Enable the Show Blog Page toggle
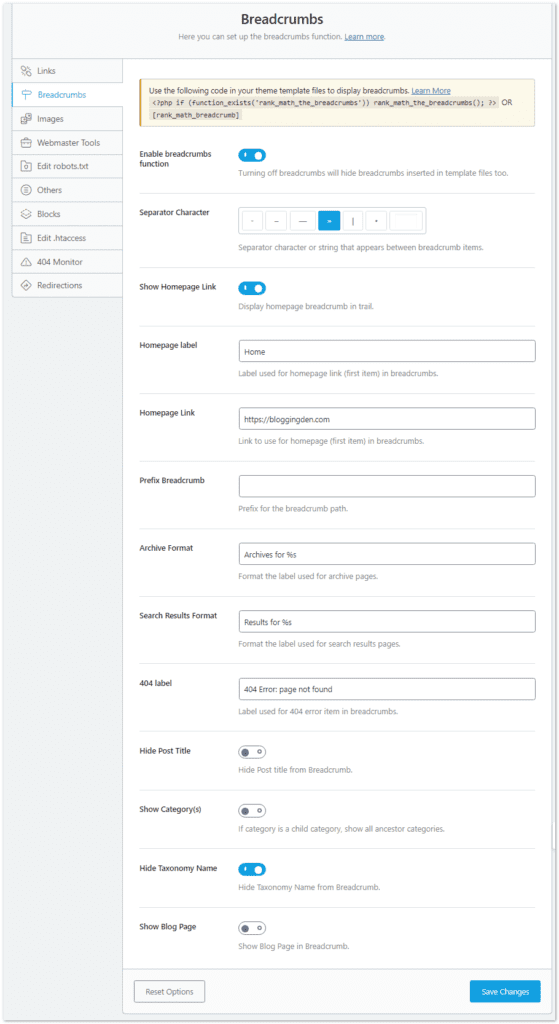Viewport: 559px width, 1024px height. pos(252,928)
